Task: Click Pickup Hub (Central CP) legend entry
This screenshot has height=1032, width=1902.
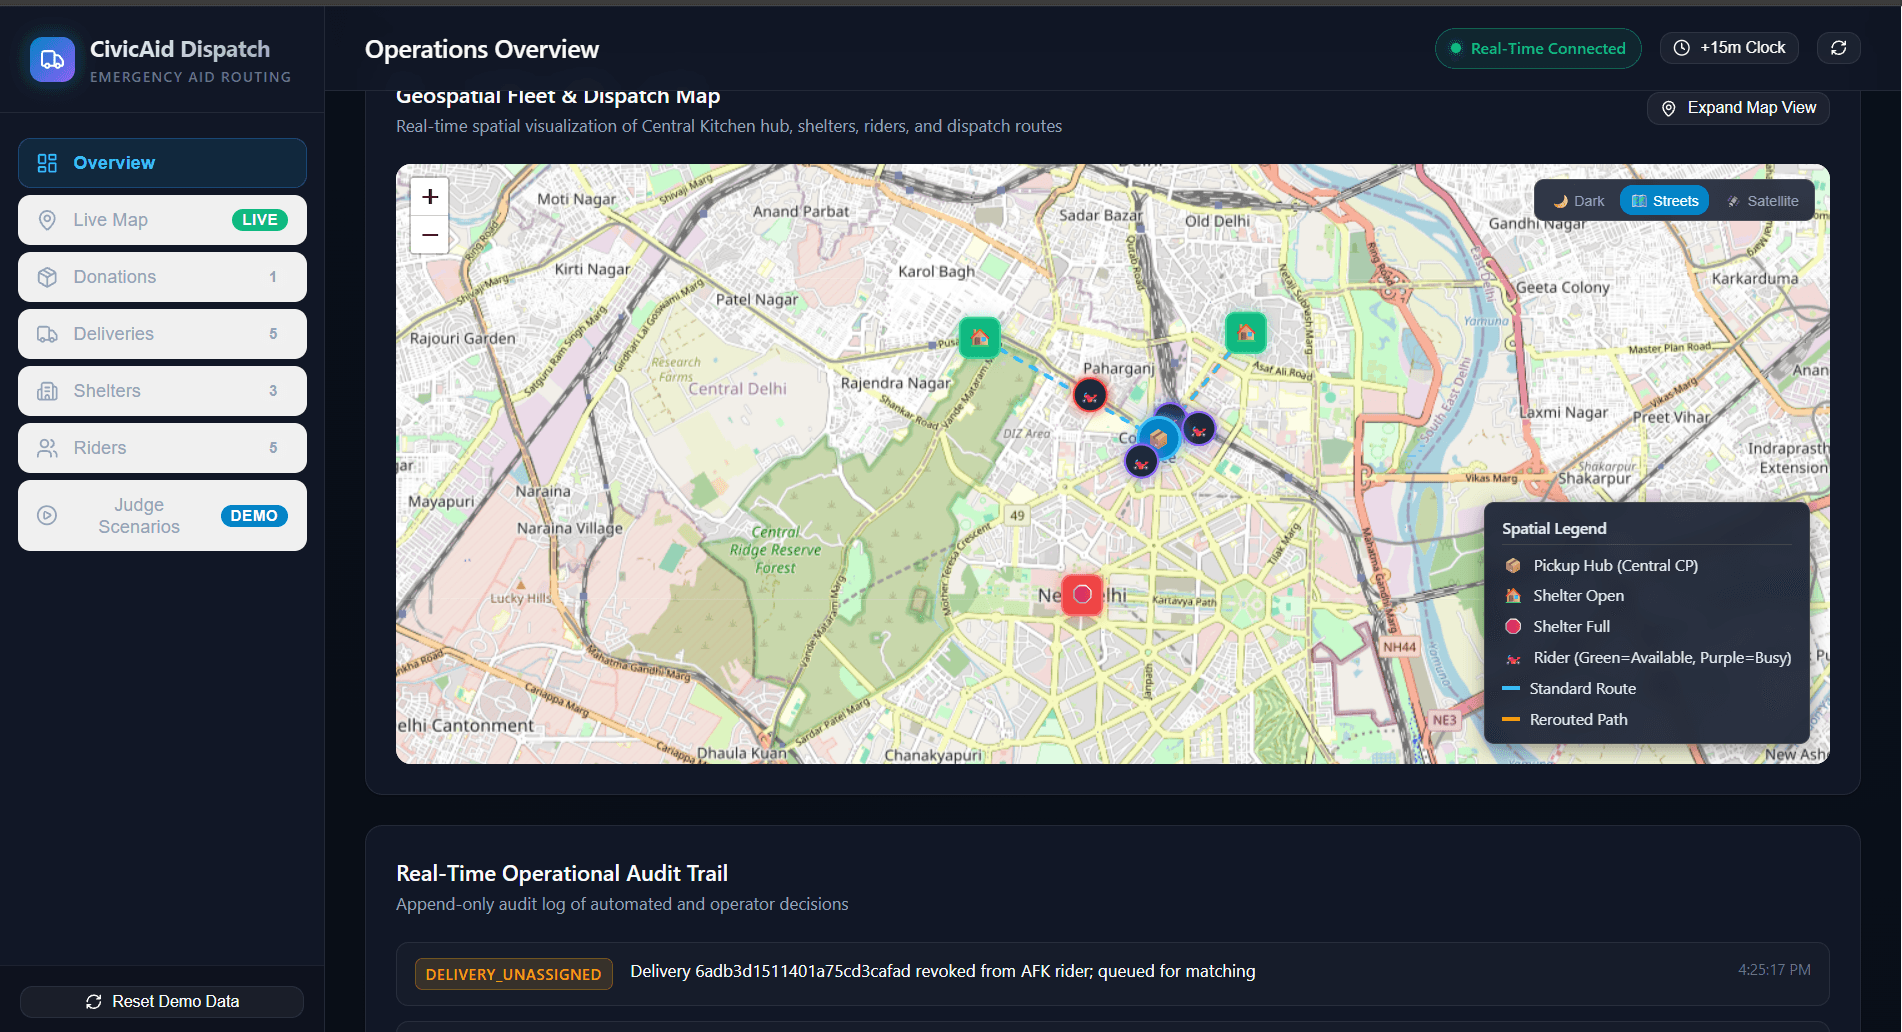Action: 1602,566
